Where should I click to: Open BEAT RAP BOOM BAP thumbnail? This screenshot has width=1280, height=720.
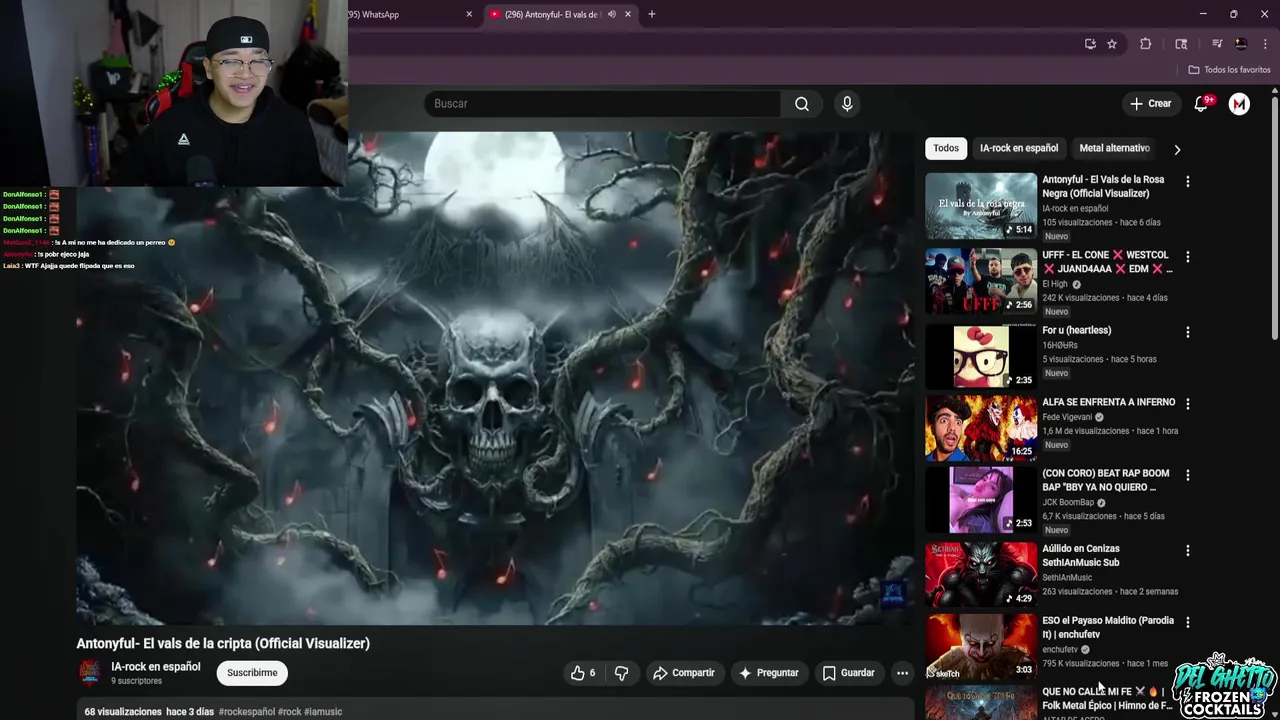[x=981, y=499]
